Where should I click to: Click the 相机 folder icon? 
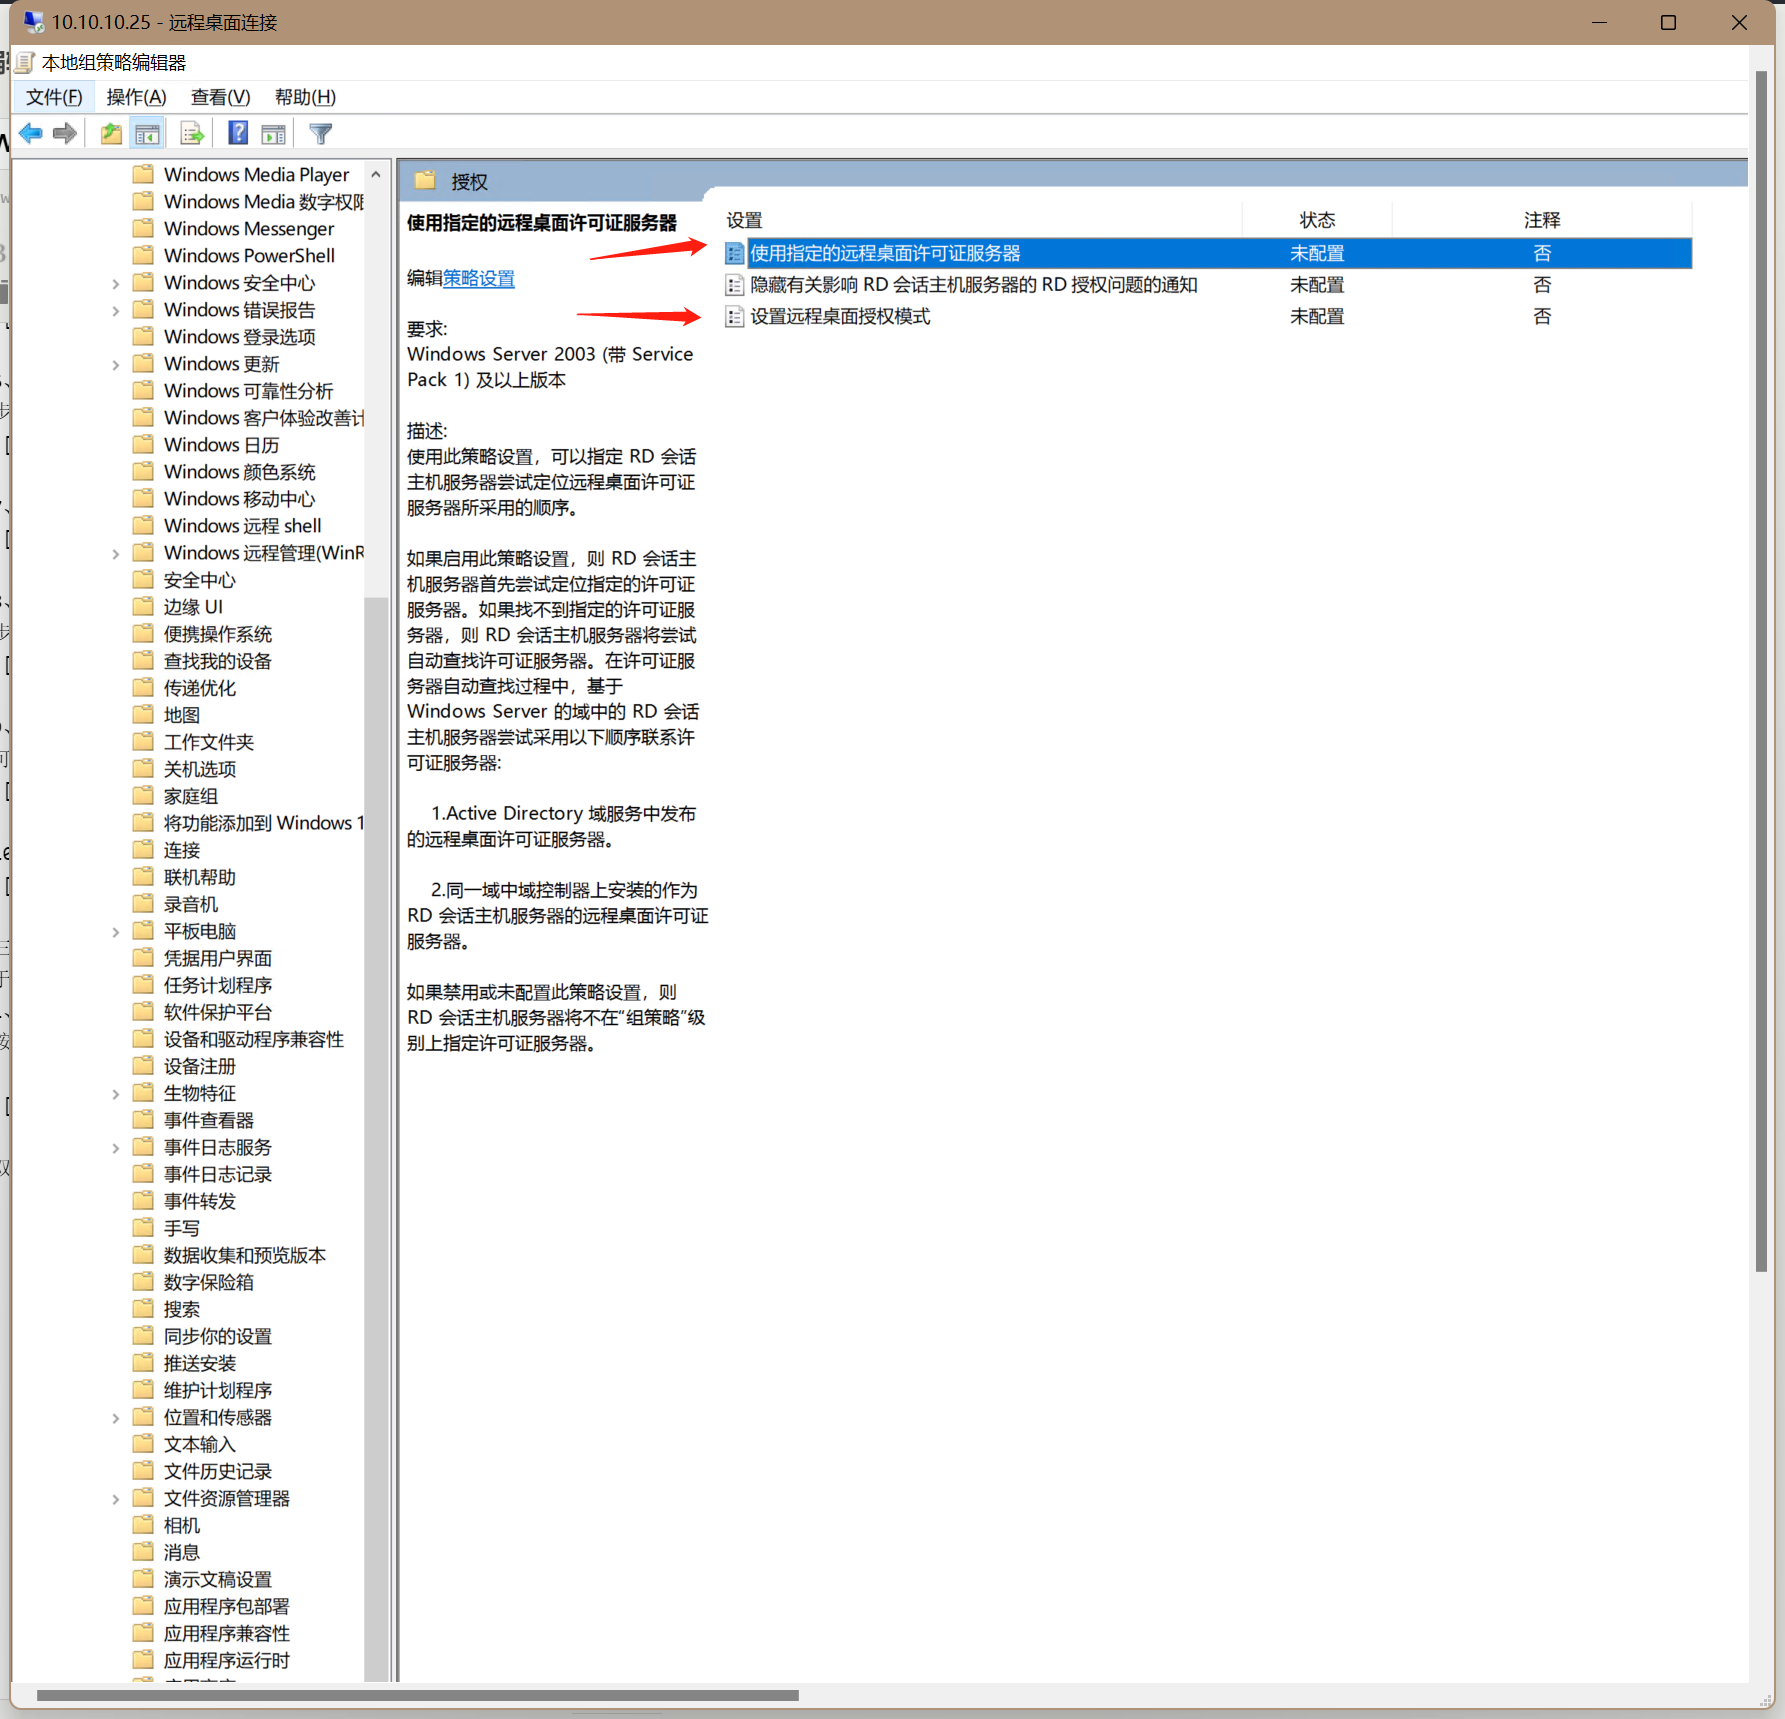pos(144,1524)
